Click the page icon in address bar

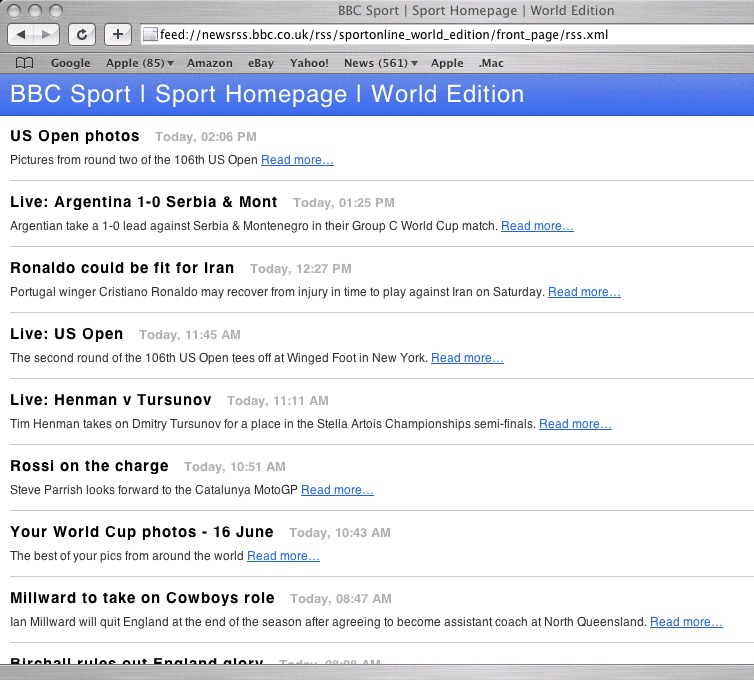[151, 34]
